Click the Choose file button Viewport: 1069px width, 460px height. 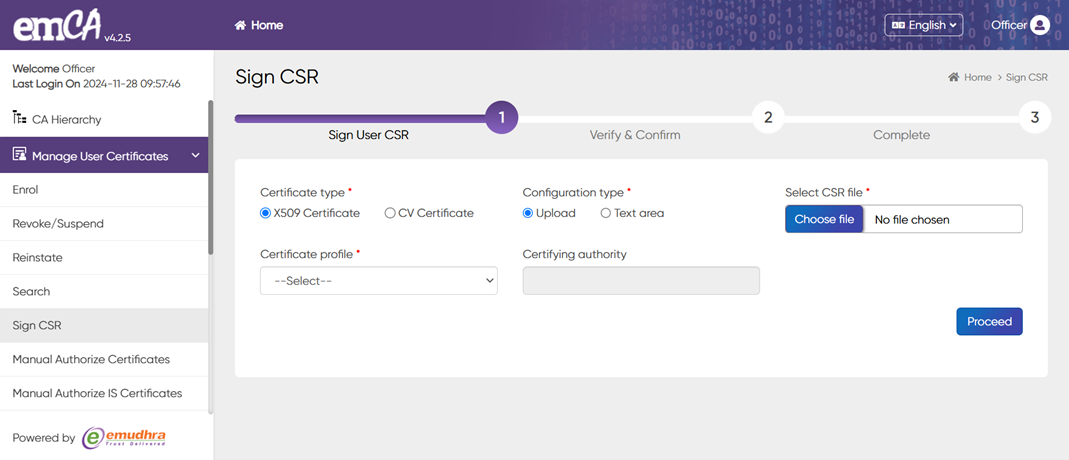point(824,219)
